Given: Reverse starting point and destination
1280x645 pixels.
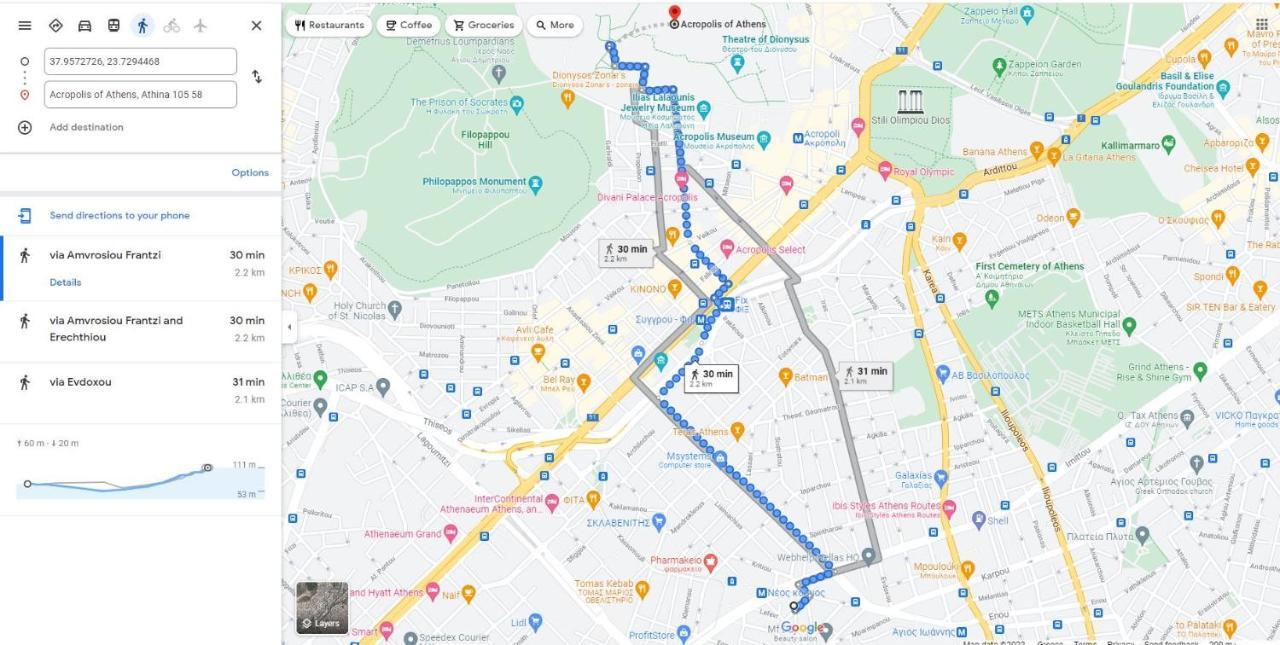Looking at the screenshot, I should click(257, 77).
